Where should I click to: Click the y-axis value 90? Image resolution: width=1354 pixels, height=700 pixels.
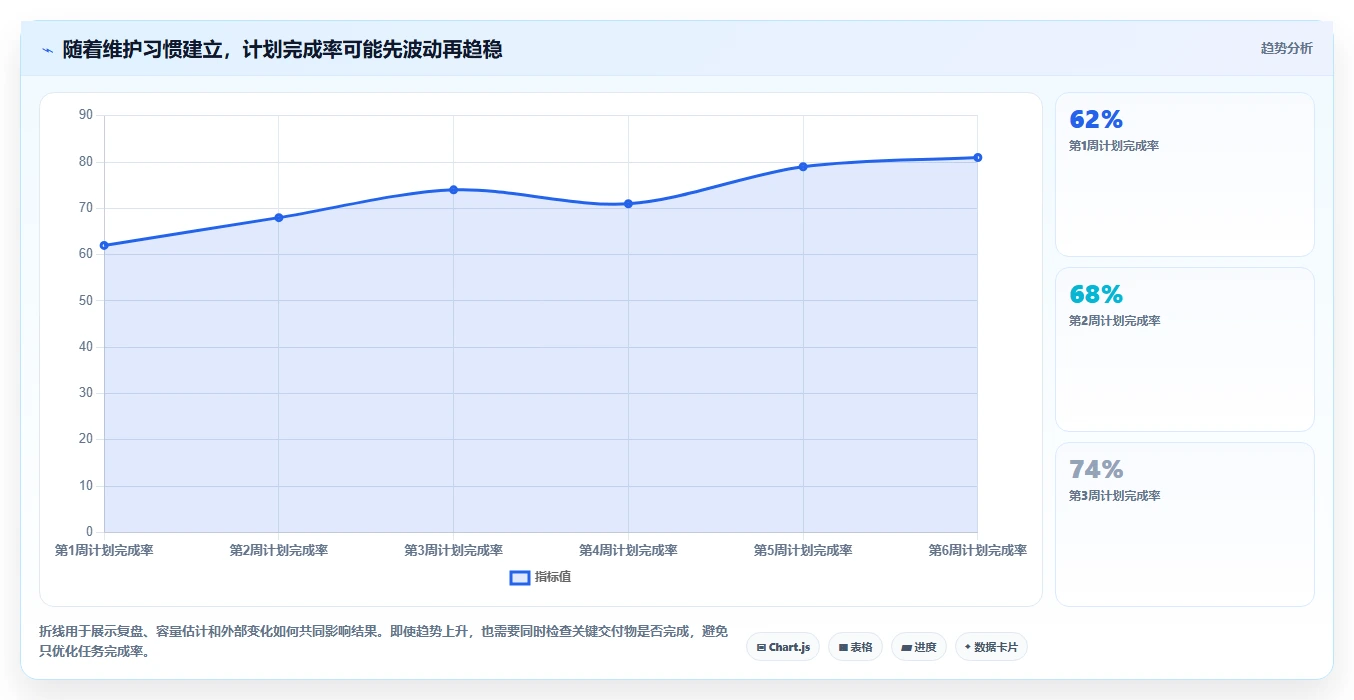[85, 115]
